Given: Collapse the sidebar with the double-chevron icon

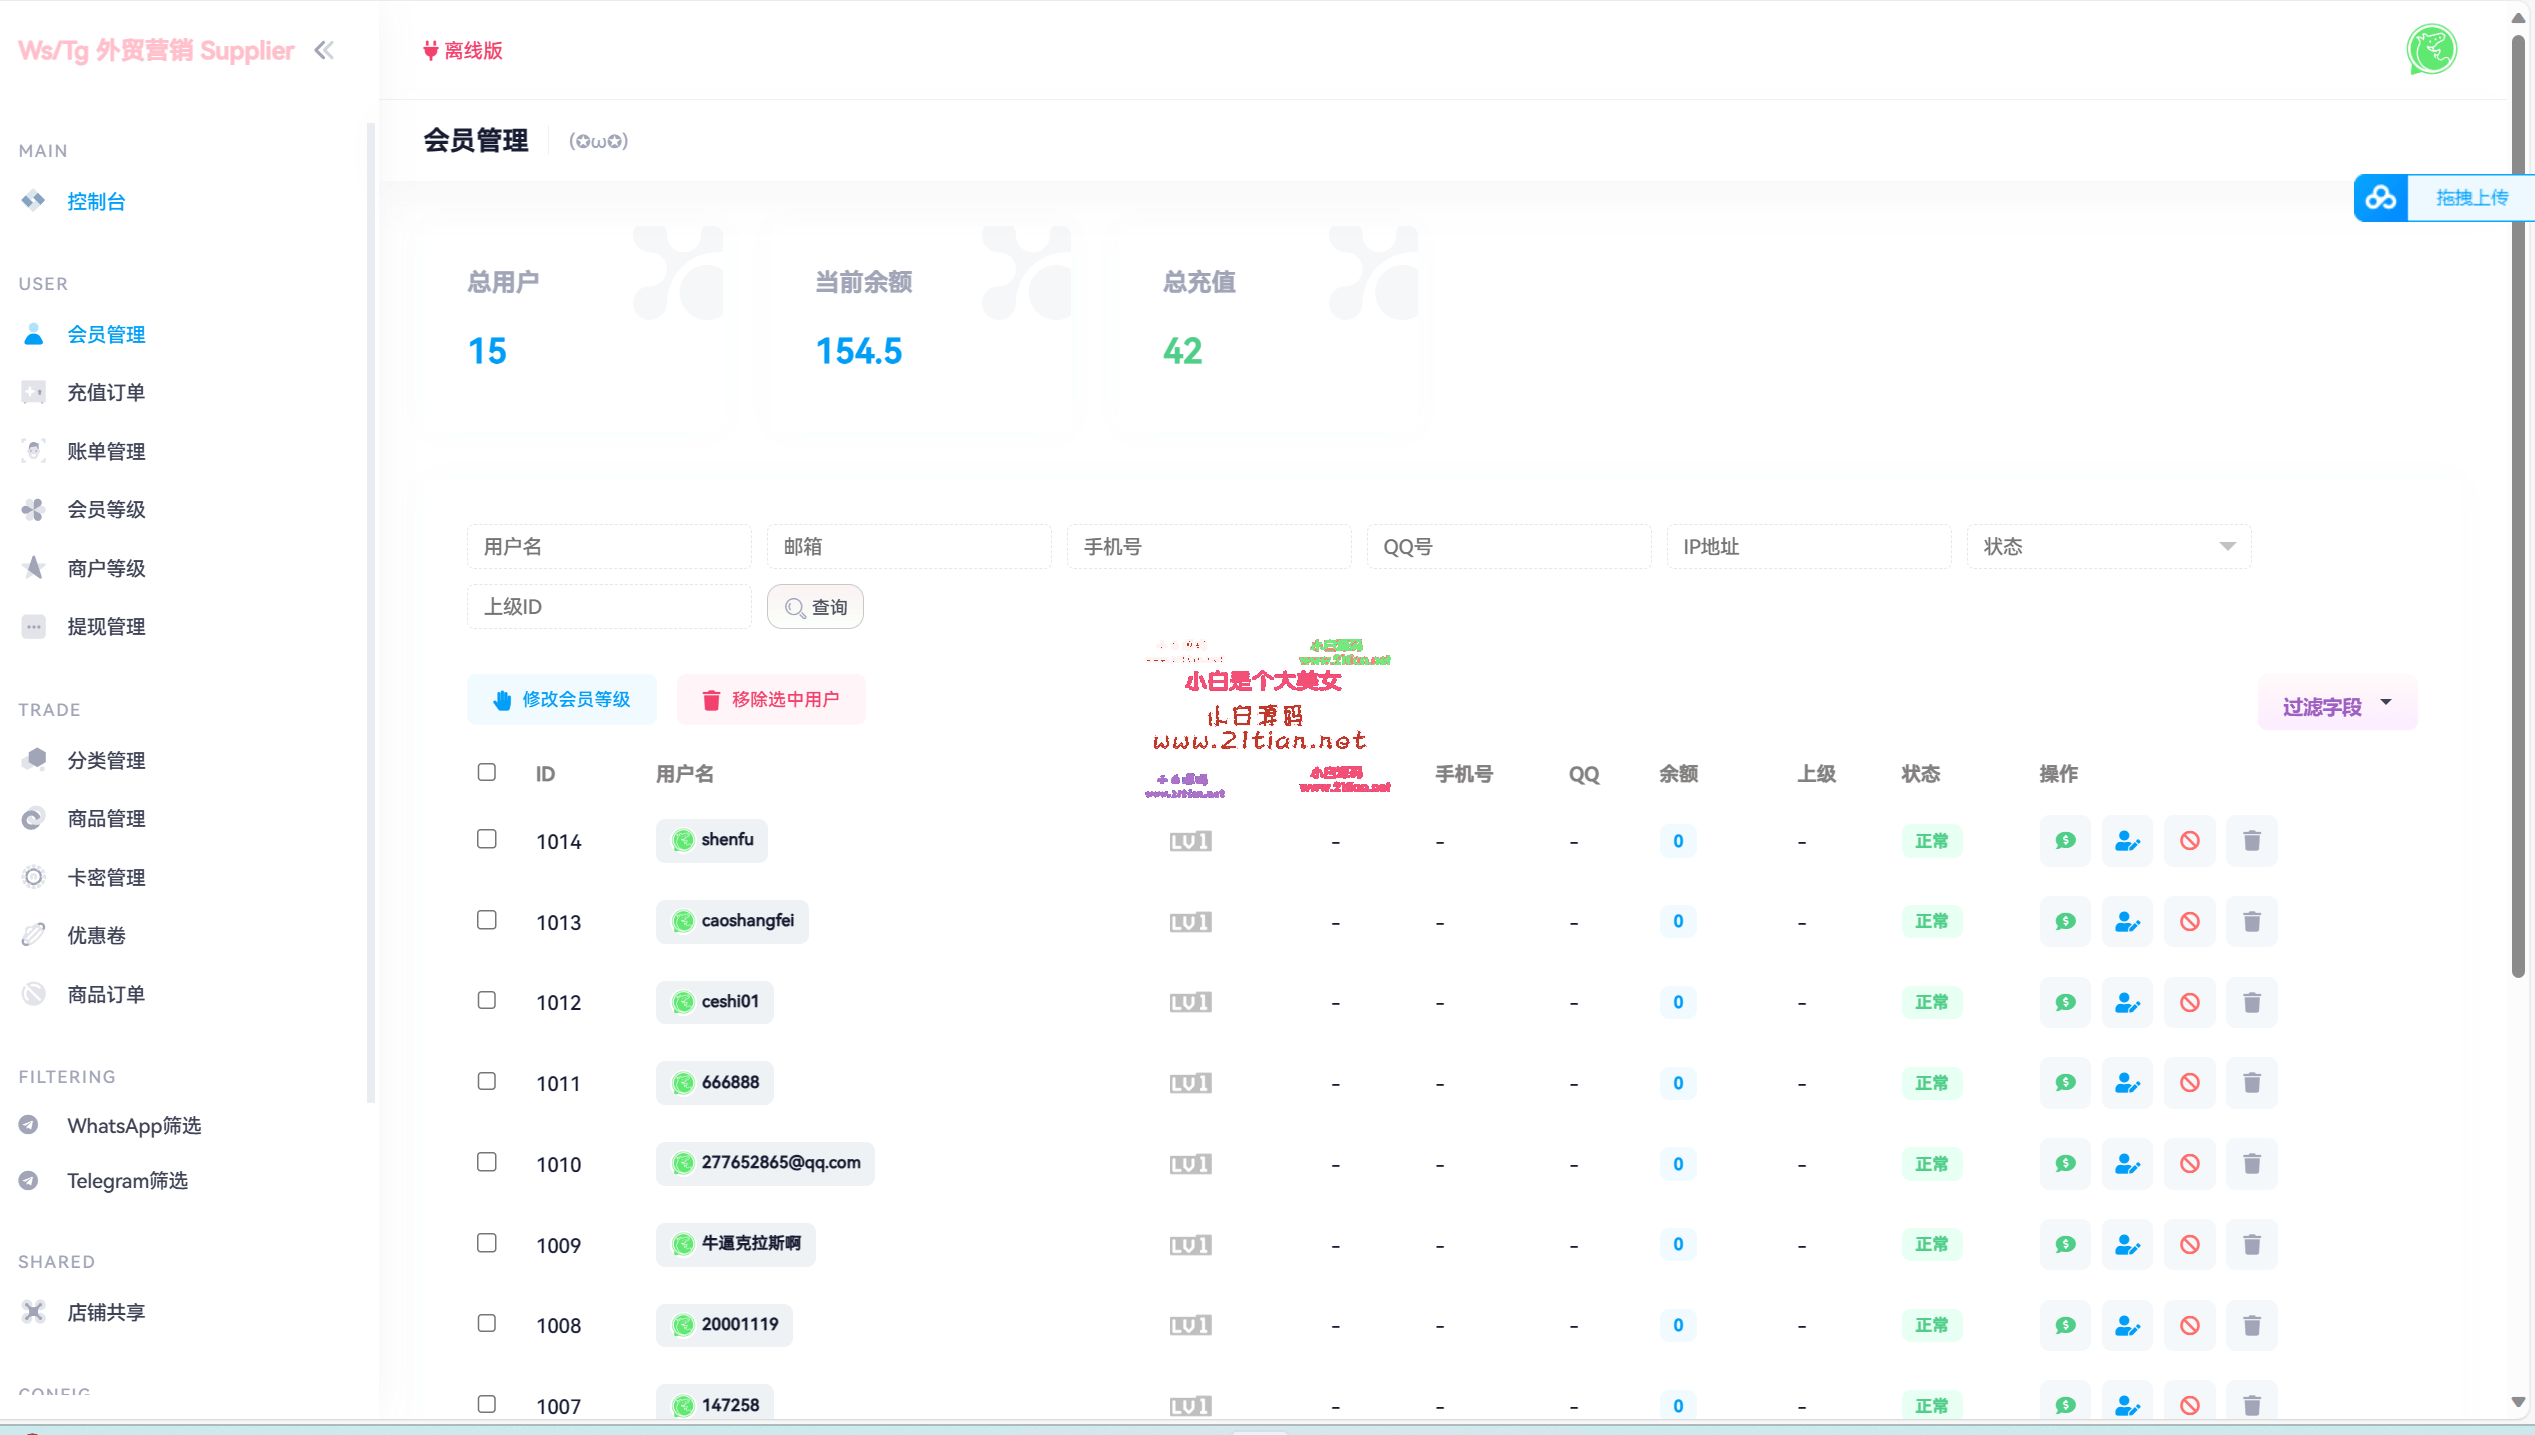Looking at the screenshot, I should pyautogui.click(x=324, y=50).
